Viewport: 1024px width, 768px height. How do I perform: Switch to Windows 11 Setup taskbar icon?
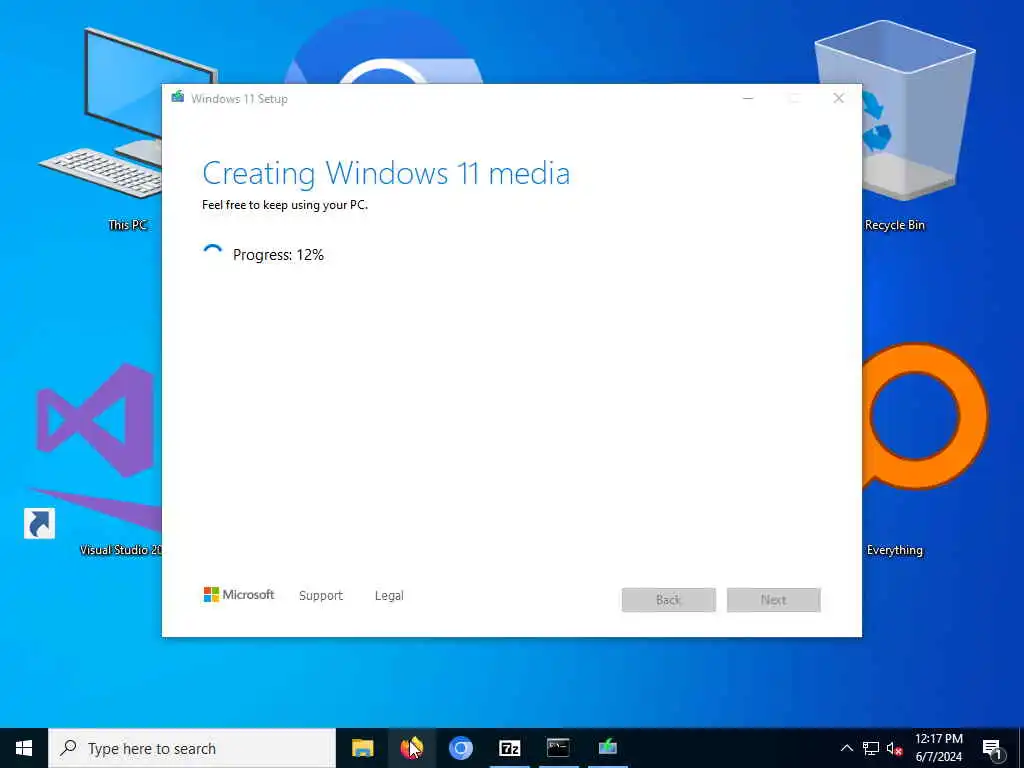607,748
